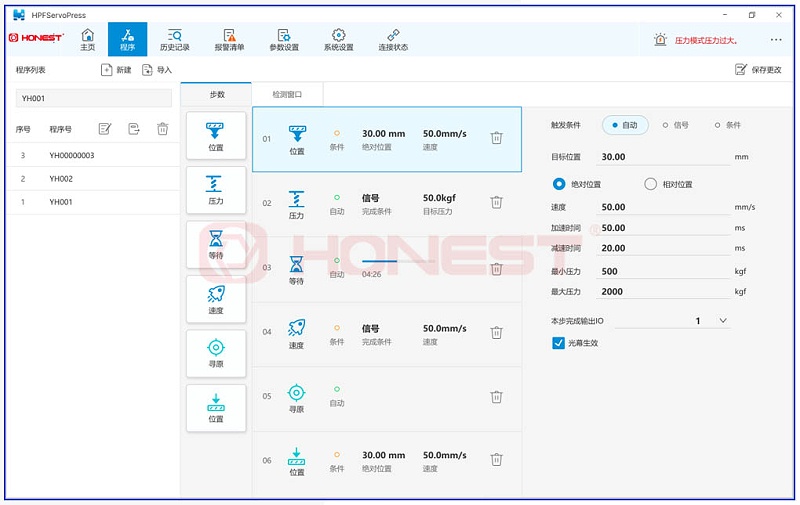Delete step 01 with its trash icon
Viewport: 800px width, 505px height.
click(496, 138)
